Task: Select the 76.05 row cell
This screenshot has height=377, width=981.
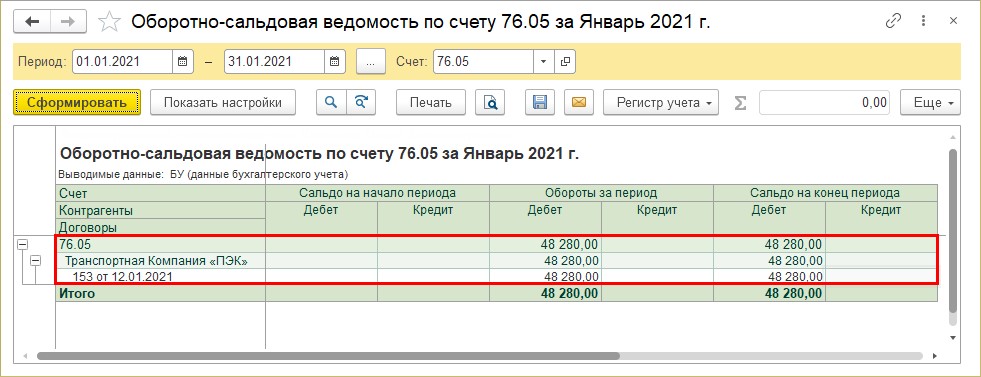Action: pyautogui.click(x=161, y=244)
